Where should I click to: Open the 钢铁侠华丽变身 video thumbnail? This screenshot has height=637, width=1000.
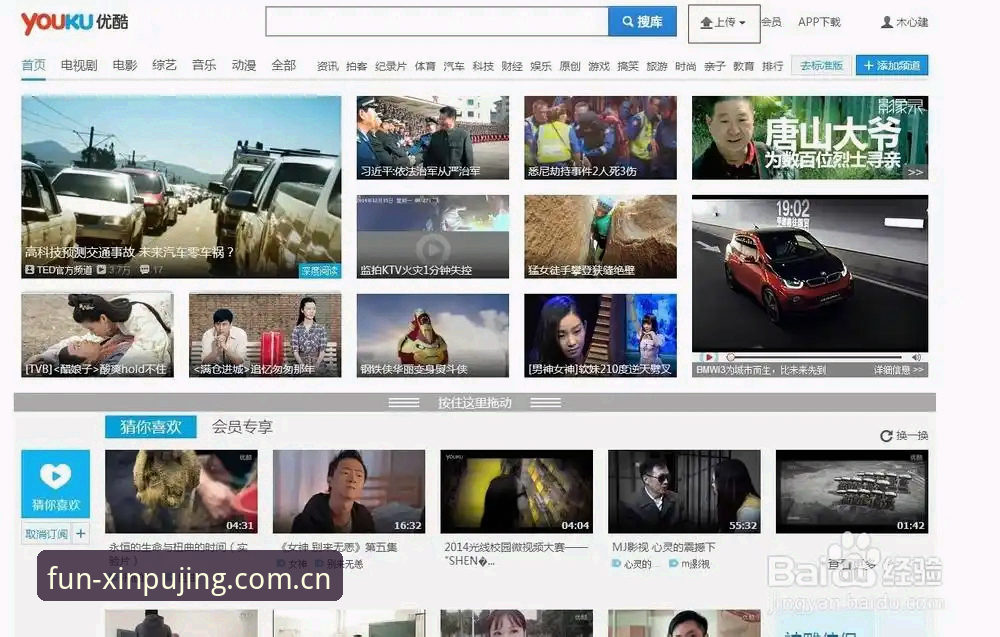tap(433, 335)
